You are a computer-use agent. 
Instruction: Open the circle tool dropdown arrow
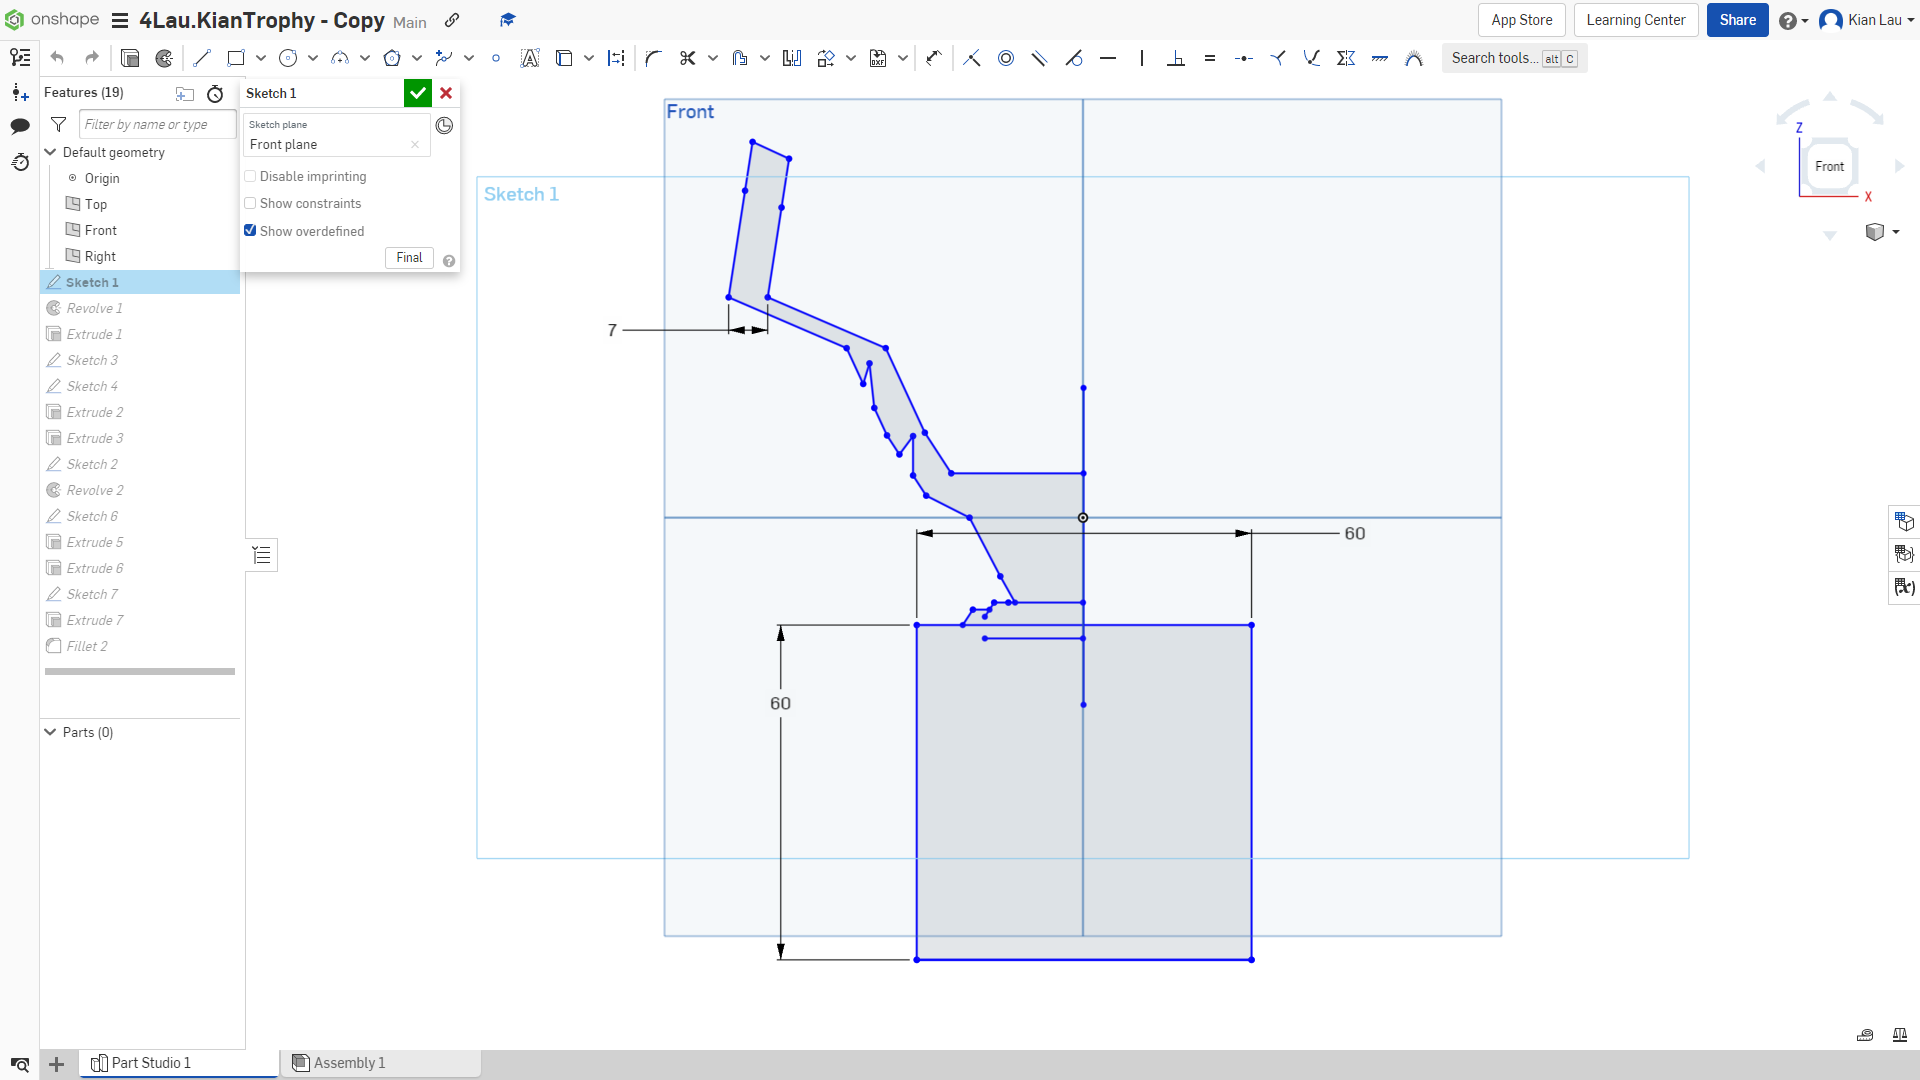tap(311, 58)
